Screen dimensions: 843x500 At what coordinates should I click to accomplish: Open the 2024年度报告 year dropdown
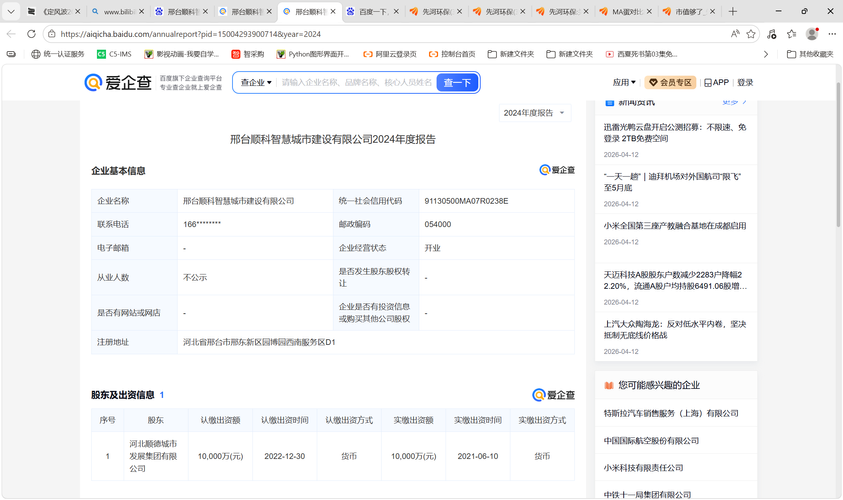[x=534, y=113]
